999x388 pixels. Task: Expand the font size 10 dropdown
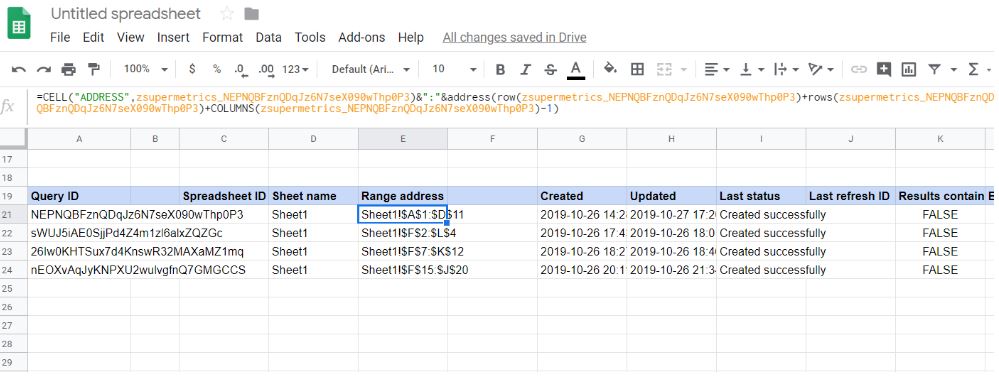(454, 69)
